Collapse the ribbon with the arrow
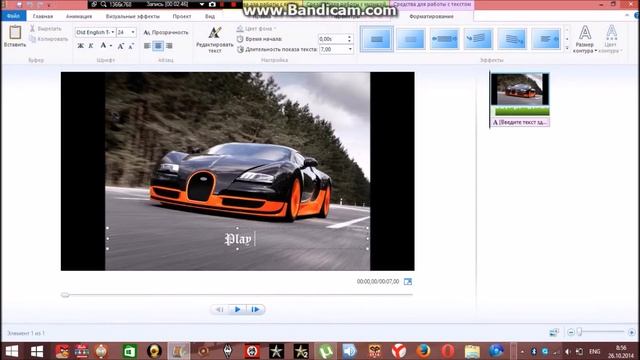Screen dimensions: 640x360 click(x=627, y=16)
